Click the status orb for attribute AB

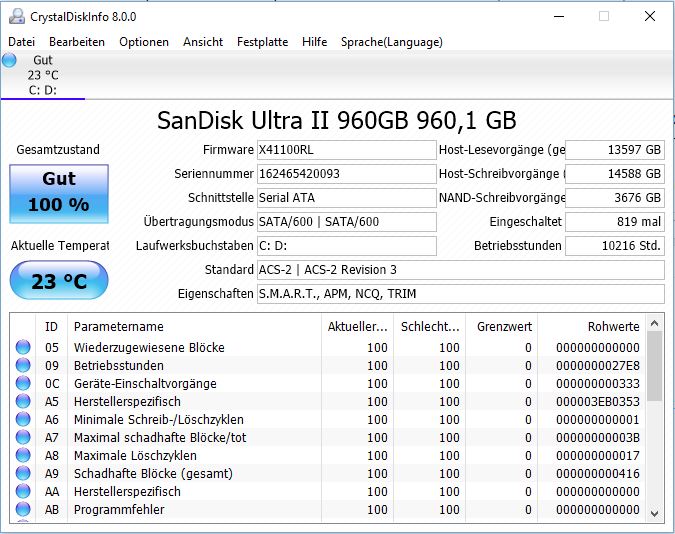point(23,509)
